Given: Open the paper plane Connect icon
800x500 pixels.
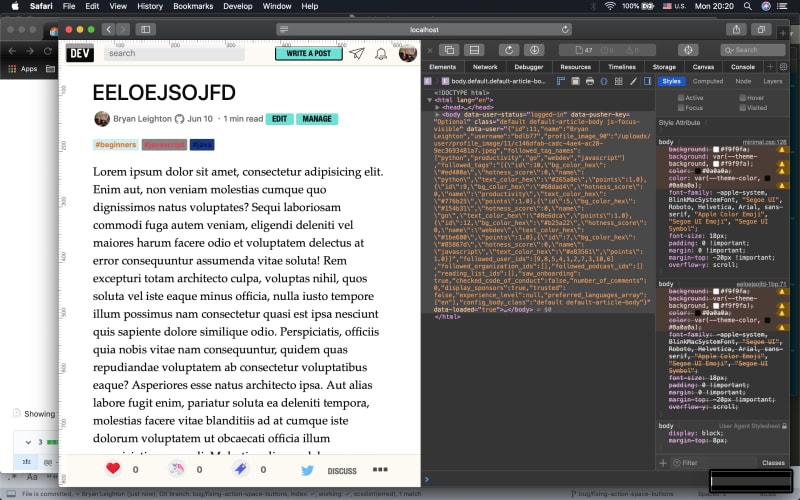Looking at the screenshot, I should (357, 53).
